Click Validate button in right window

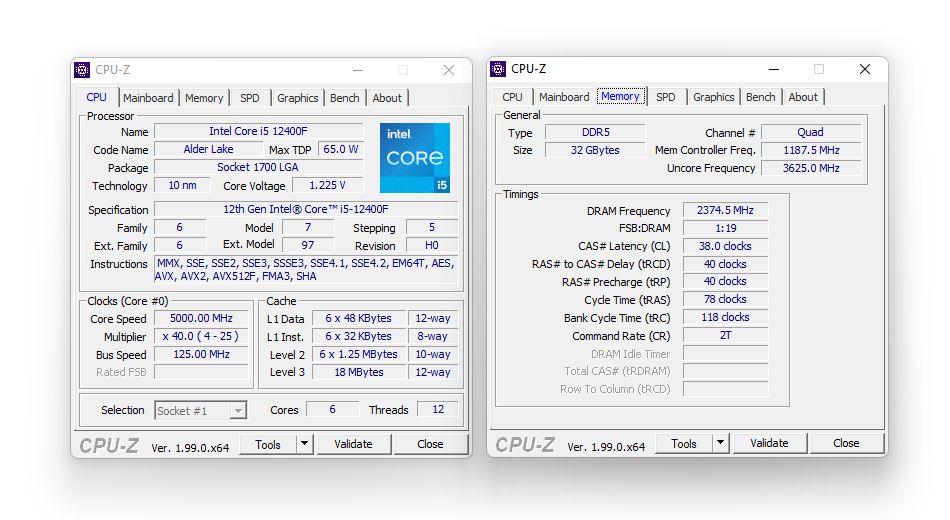point(769,443)
